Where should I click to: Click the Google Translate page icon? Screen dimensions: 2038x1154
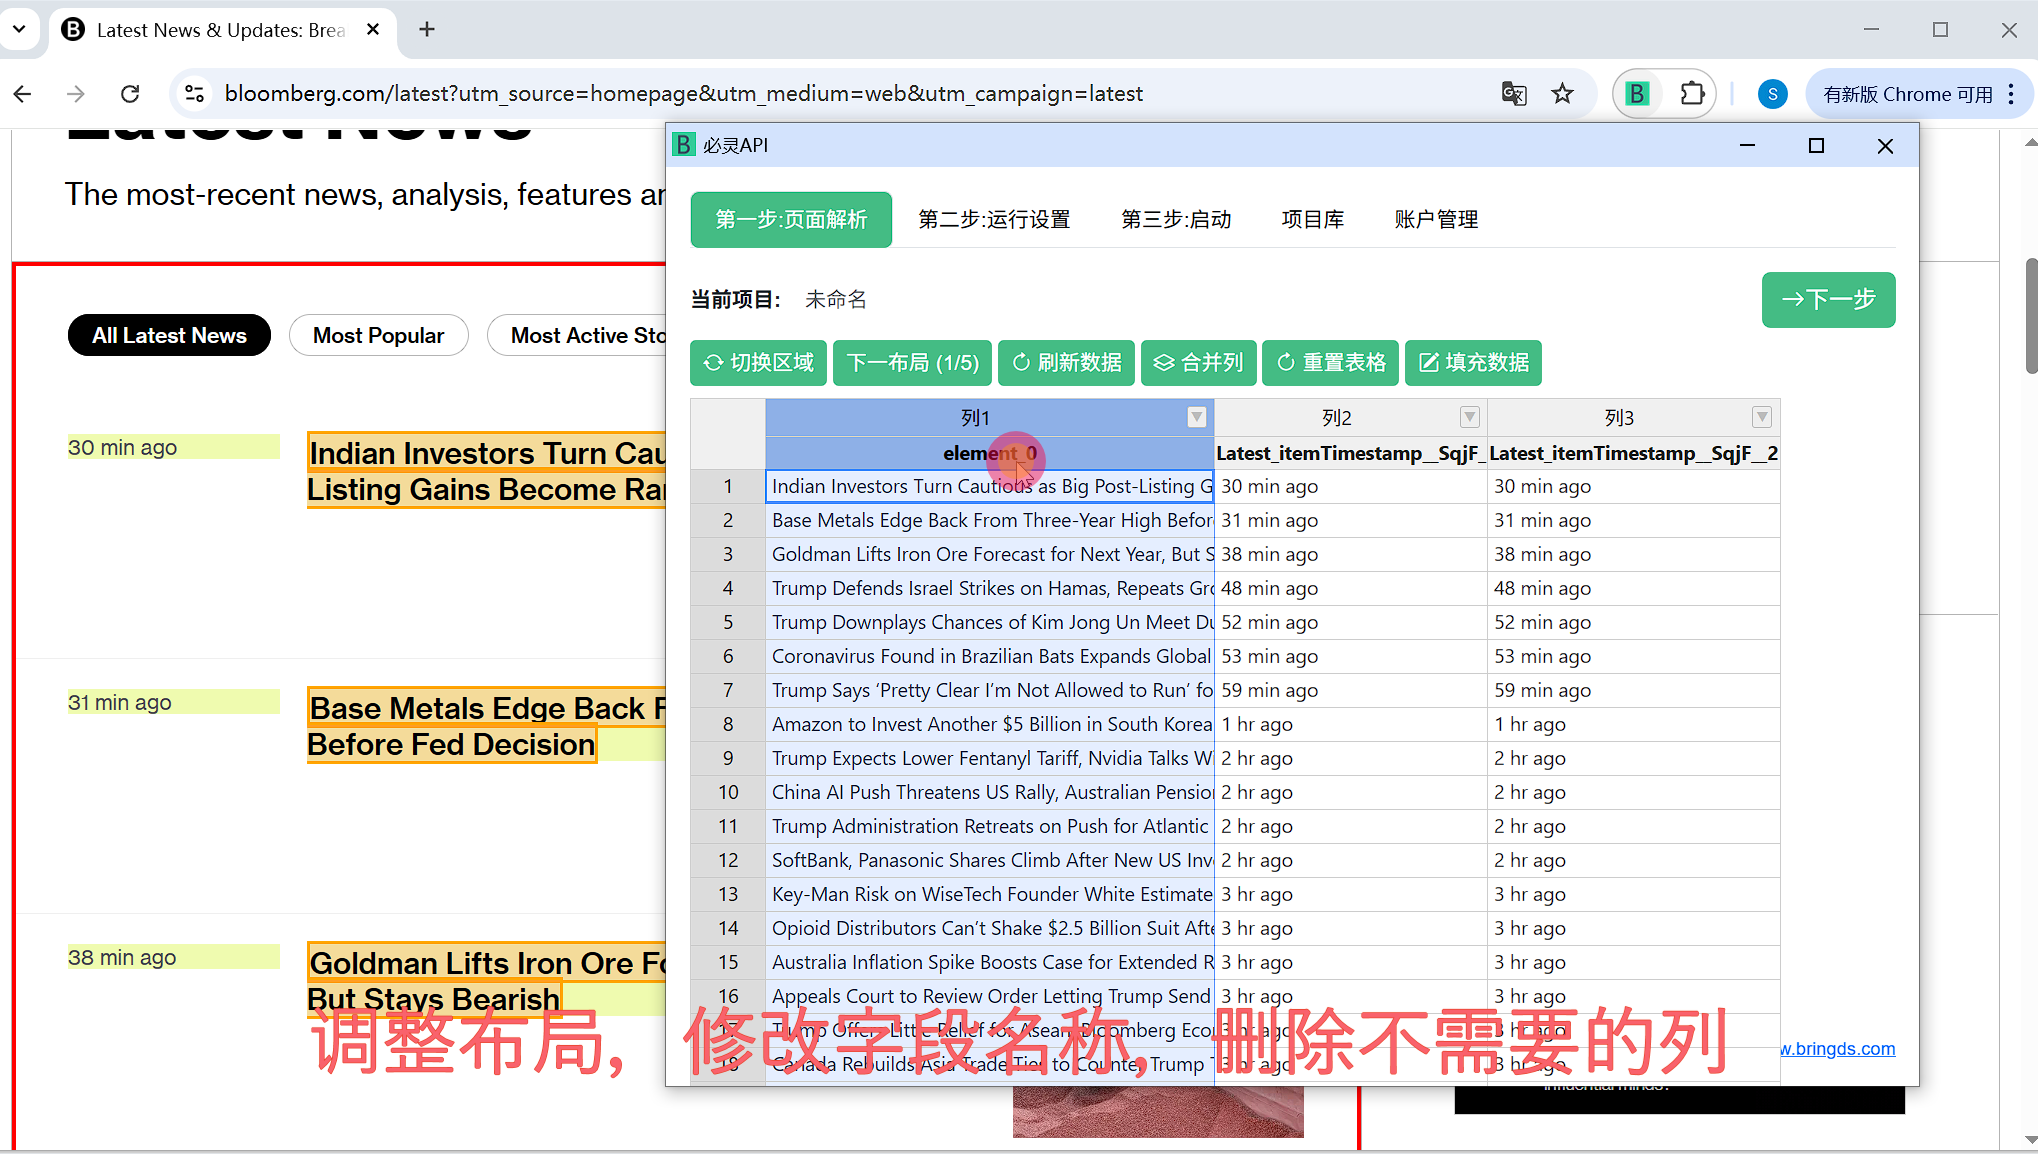coord(1514,94)
